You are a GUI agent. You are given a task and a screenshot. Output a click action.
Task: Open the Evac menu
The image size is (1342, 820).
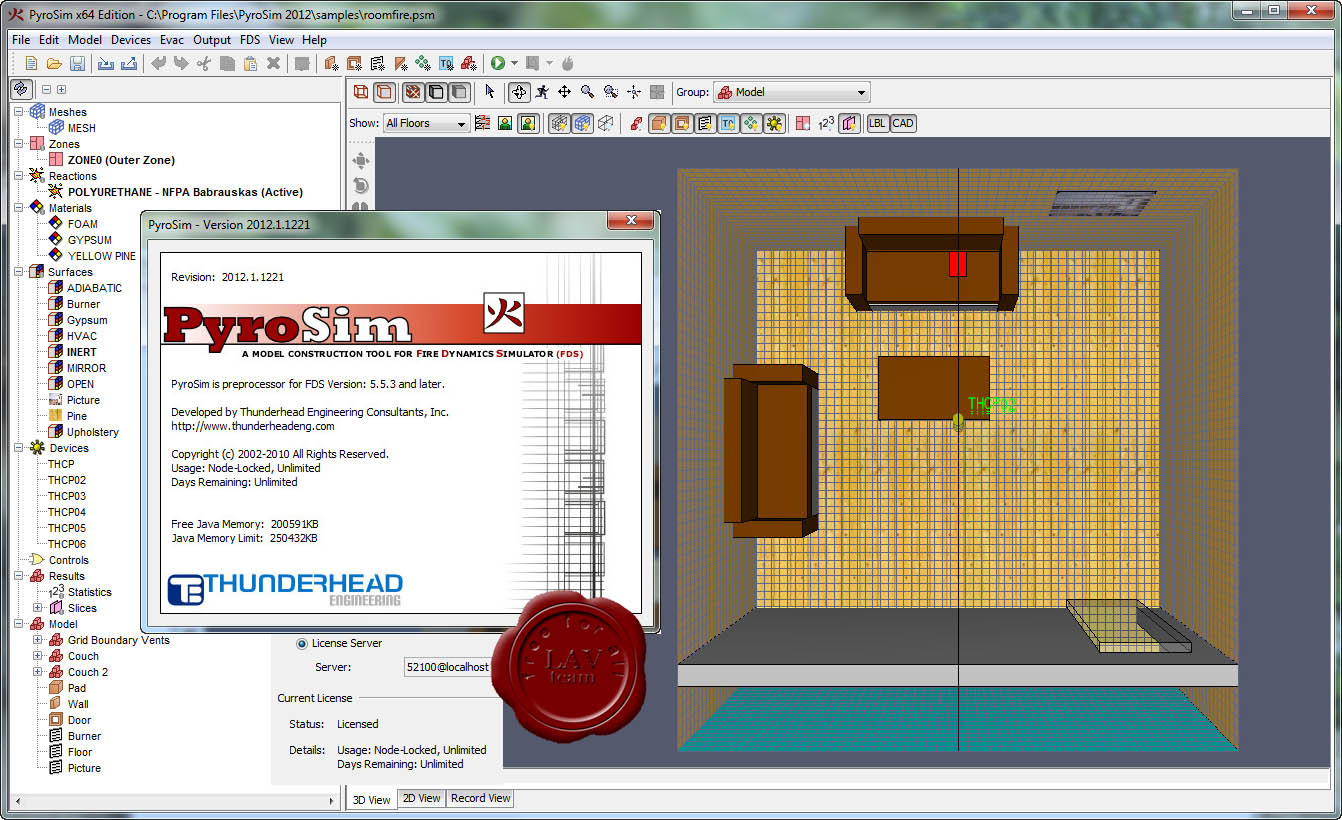coord(172,40)
